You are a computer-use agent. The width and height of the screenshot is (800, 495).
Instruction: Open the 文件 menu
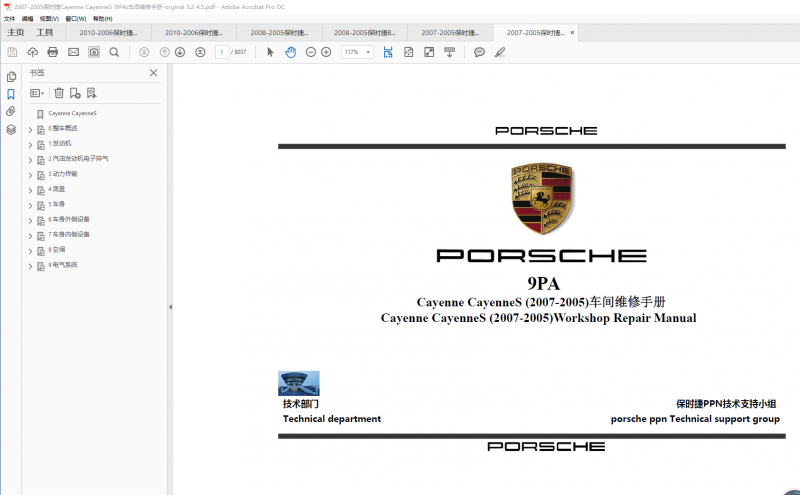click(10, 18)
